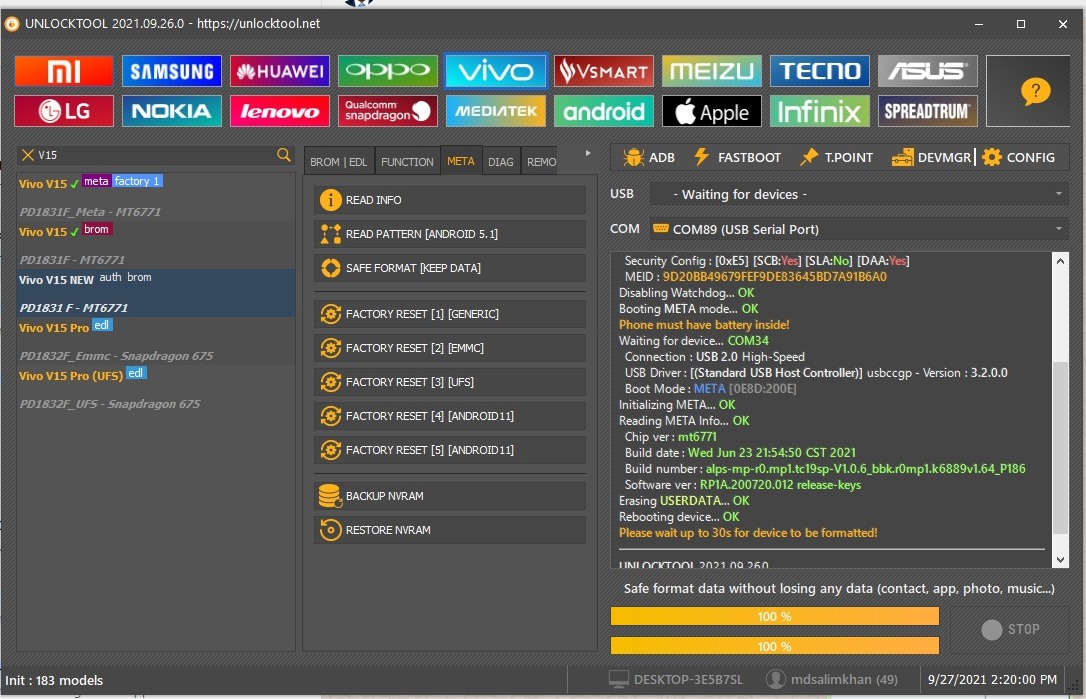Image resolution: width=1086 pixels, height=699 pixels.
Task: Select the LG brand logo
Action: coord(64,111)
